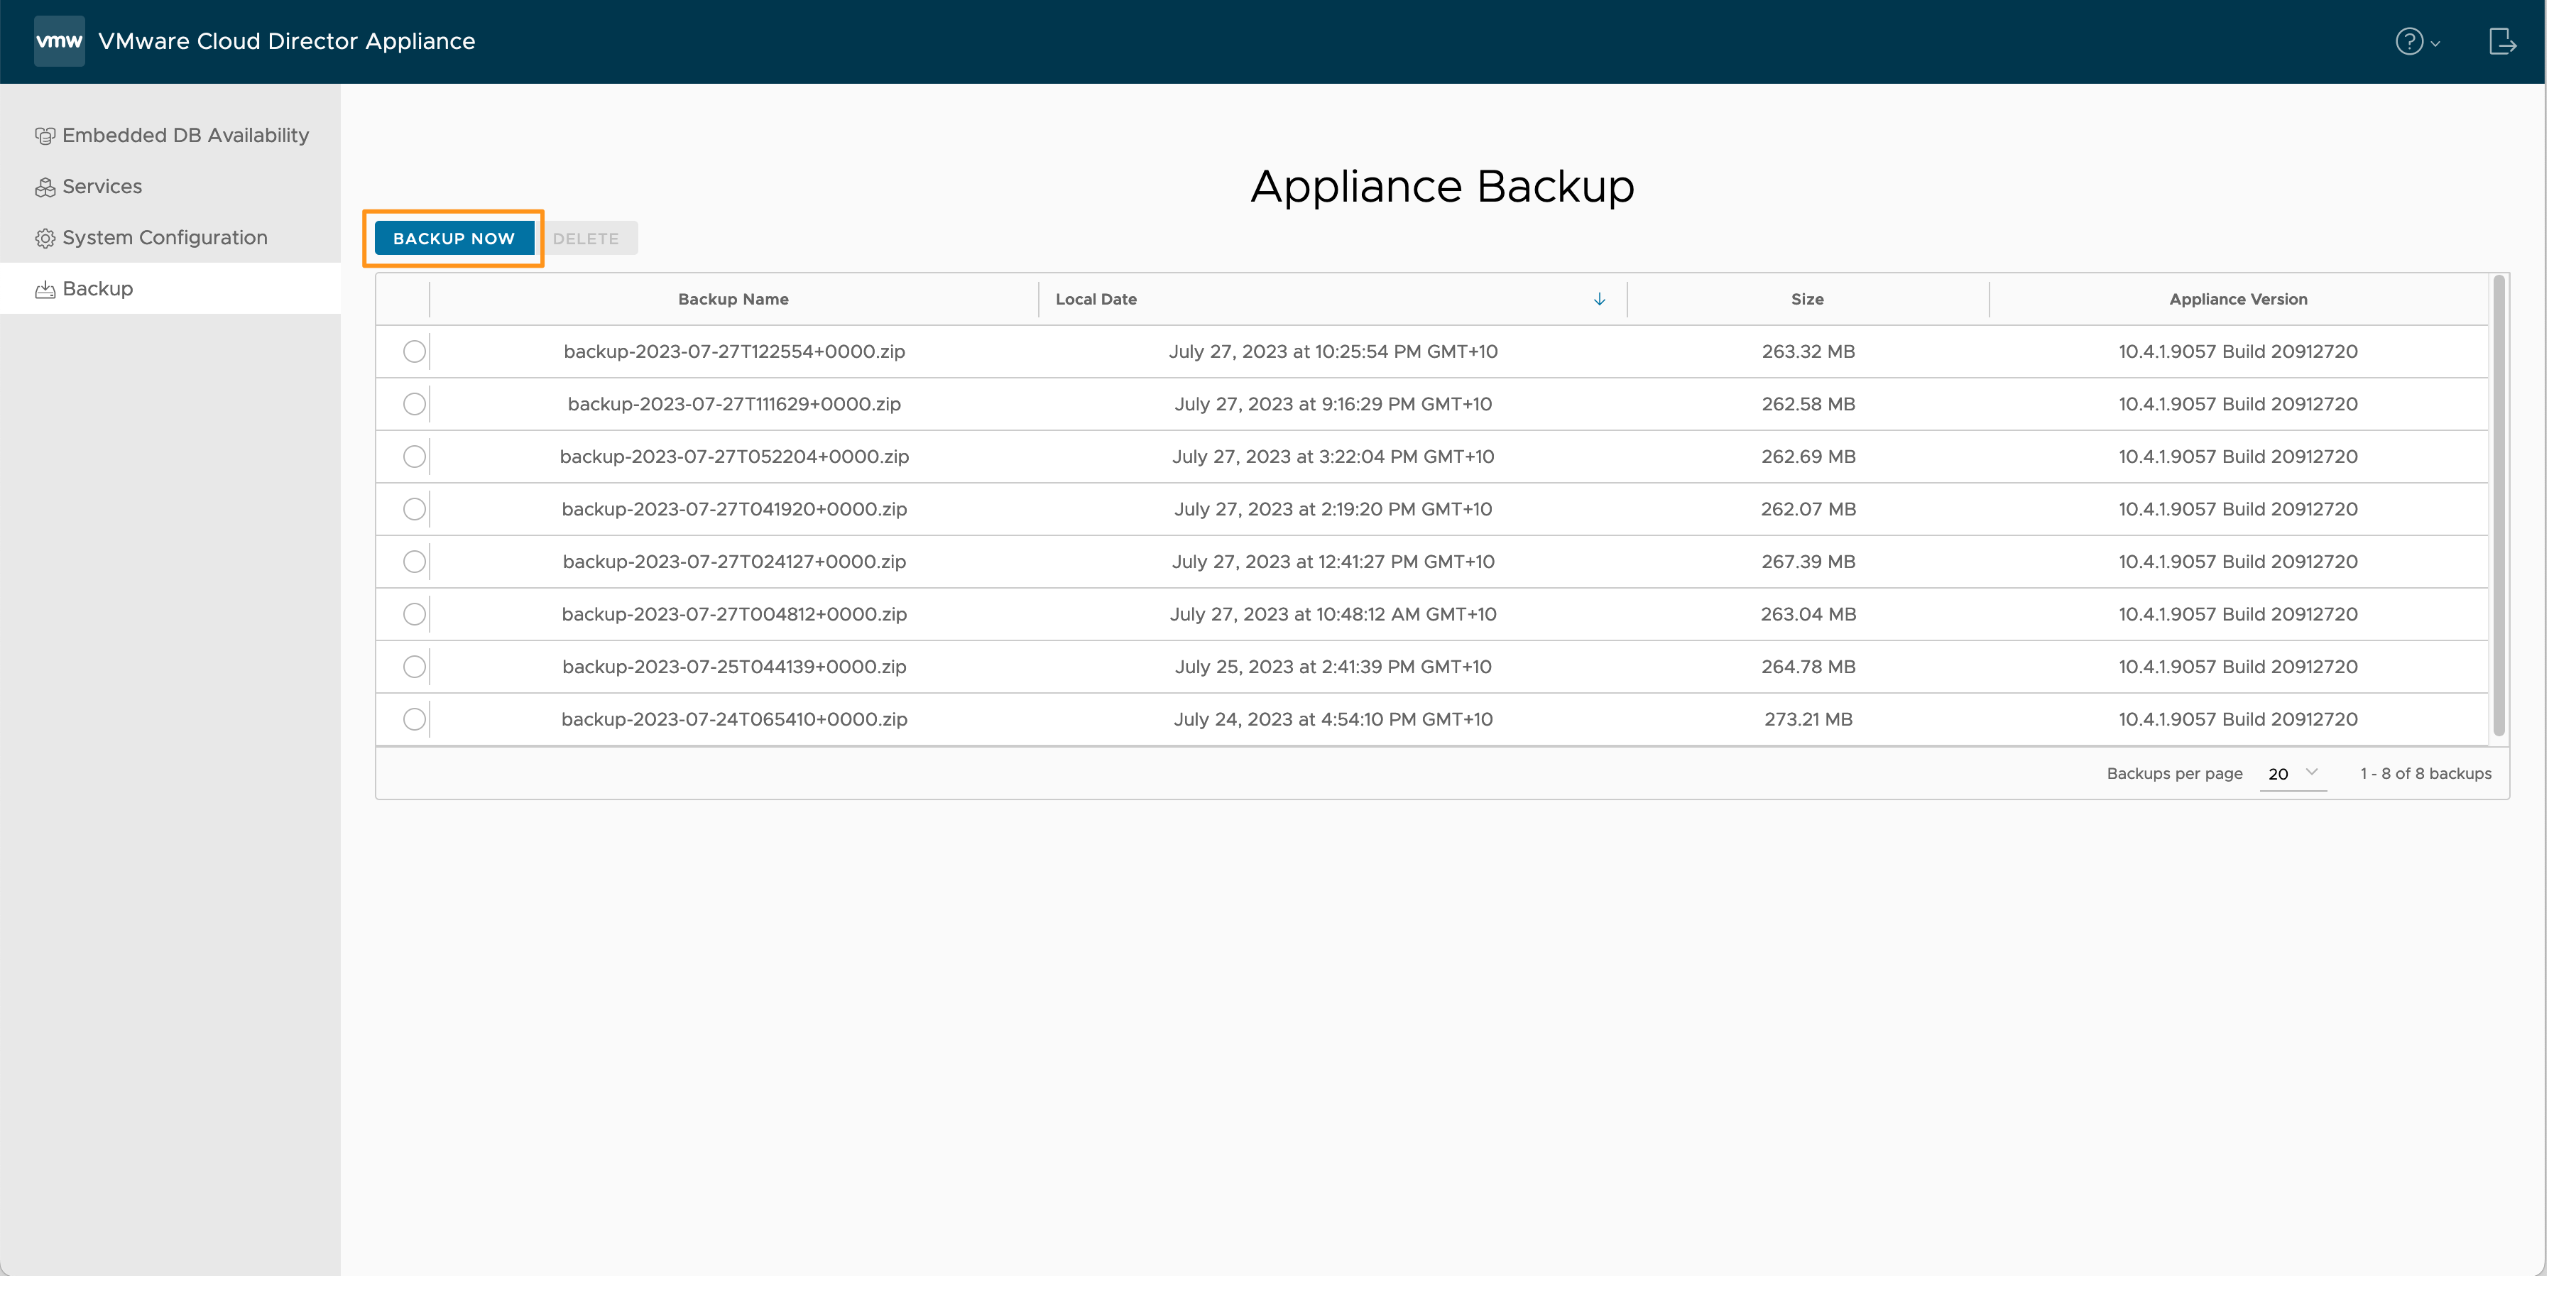
Task: Open the help question-mark icon
Action: (x=2409, y=41)
